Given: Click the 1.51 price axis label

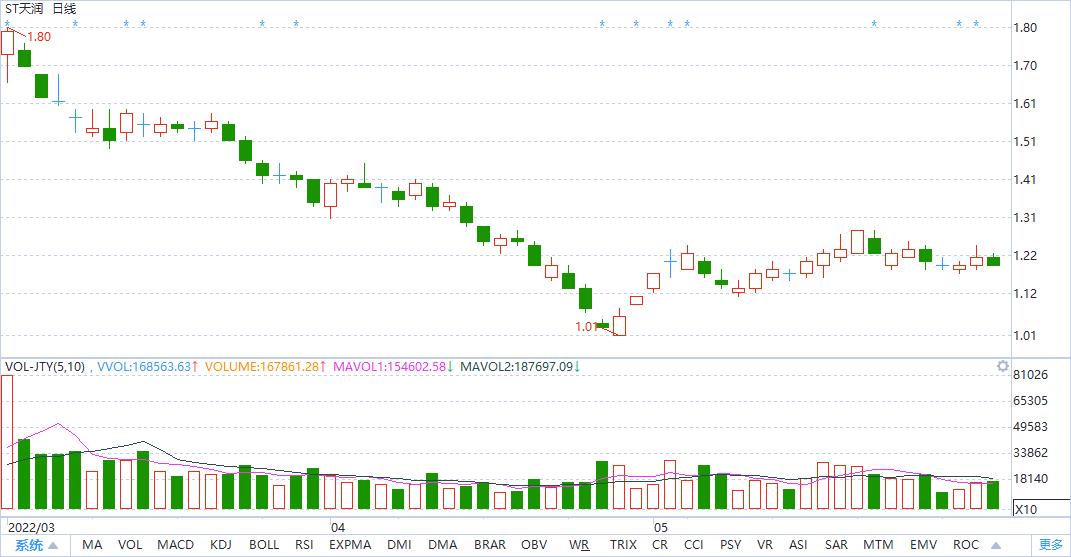Looking at the screenshot, I should click(1025, 142).
